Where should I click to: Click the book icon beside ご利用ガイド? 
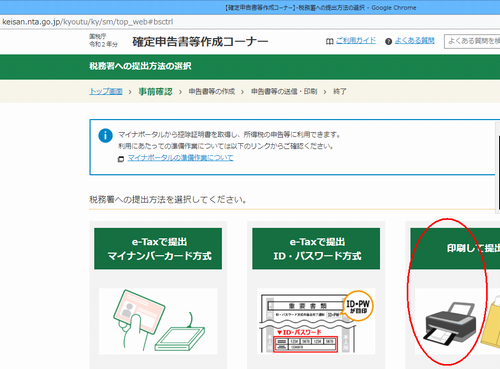pyautogui.click(x=329, y=41)
